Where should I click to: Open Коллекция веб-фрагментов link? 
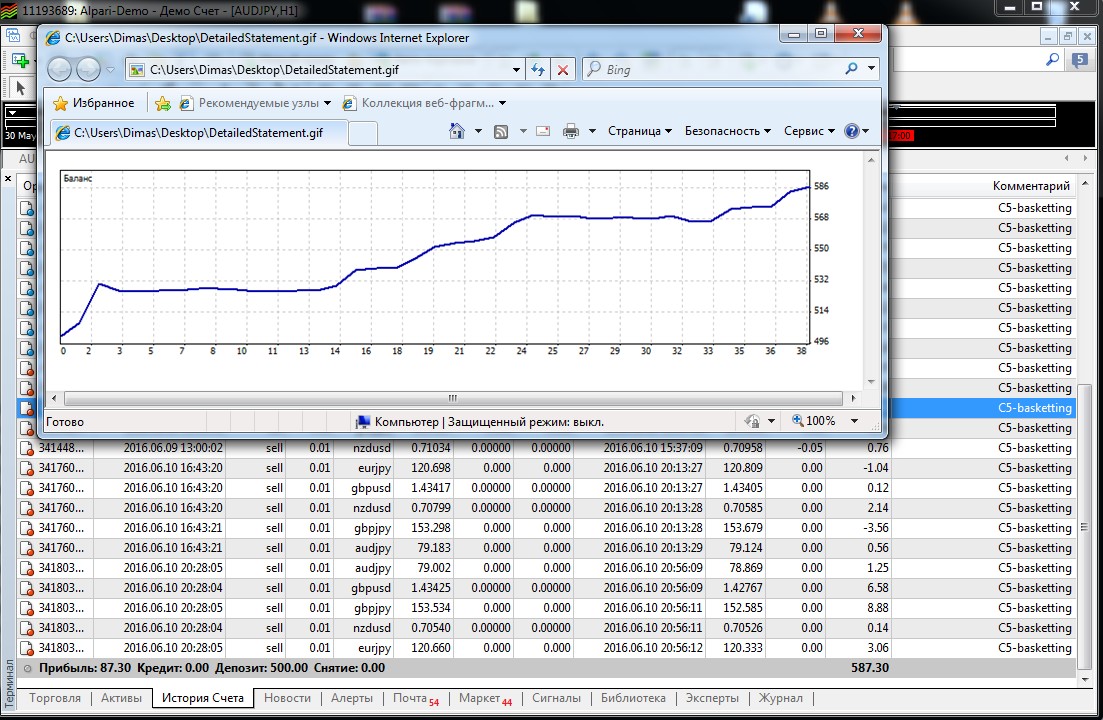tap(424, 103)
